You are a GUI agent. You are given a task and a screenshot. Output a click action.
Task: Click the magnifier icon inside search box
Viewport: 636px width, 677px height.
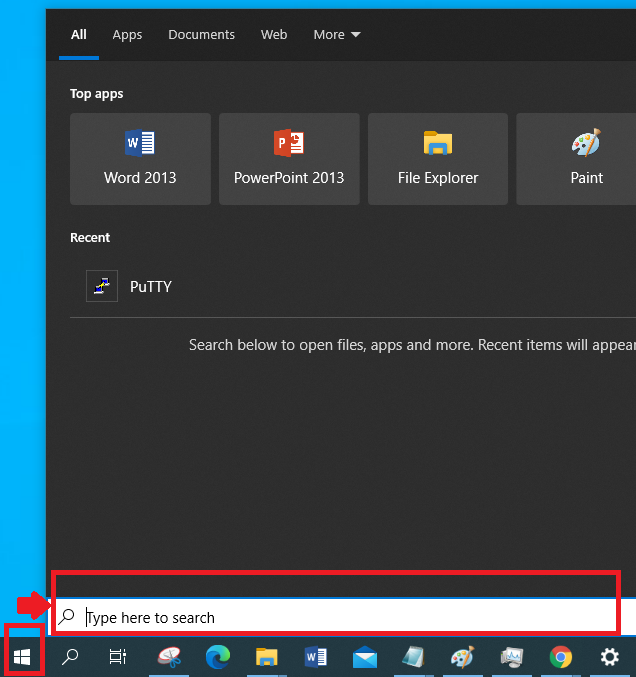66,617
